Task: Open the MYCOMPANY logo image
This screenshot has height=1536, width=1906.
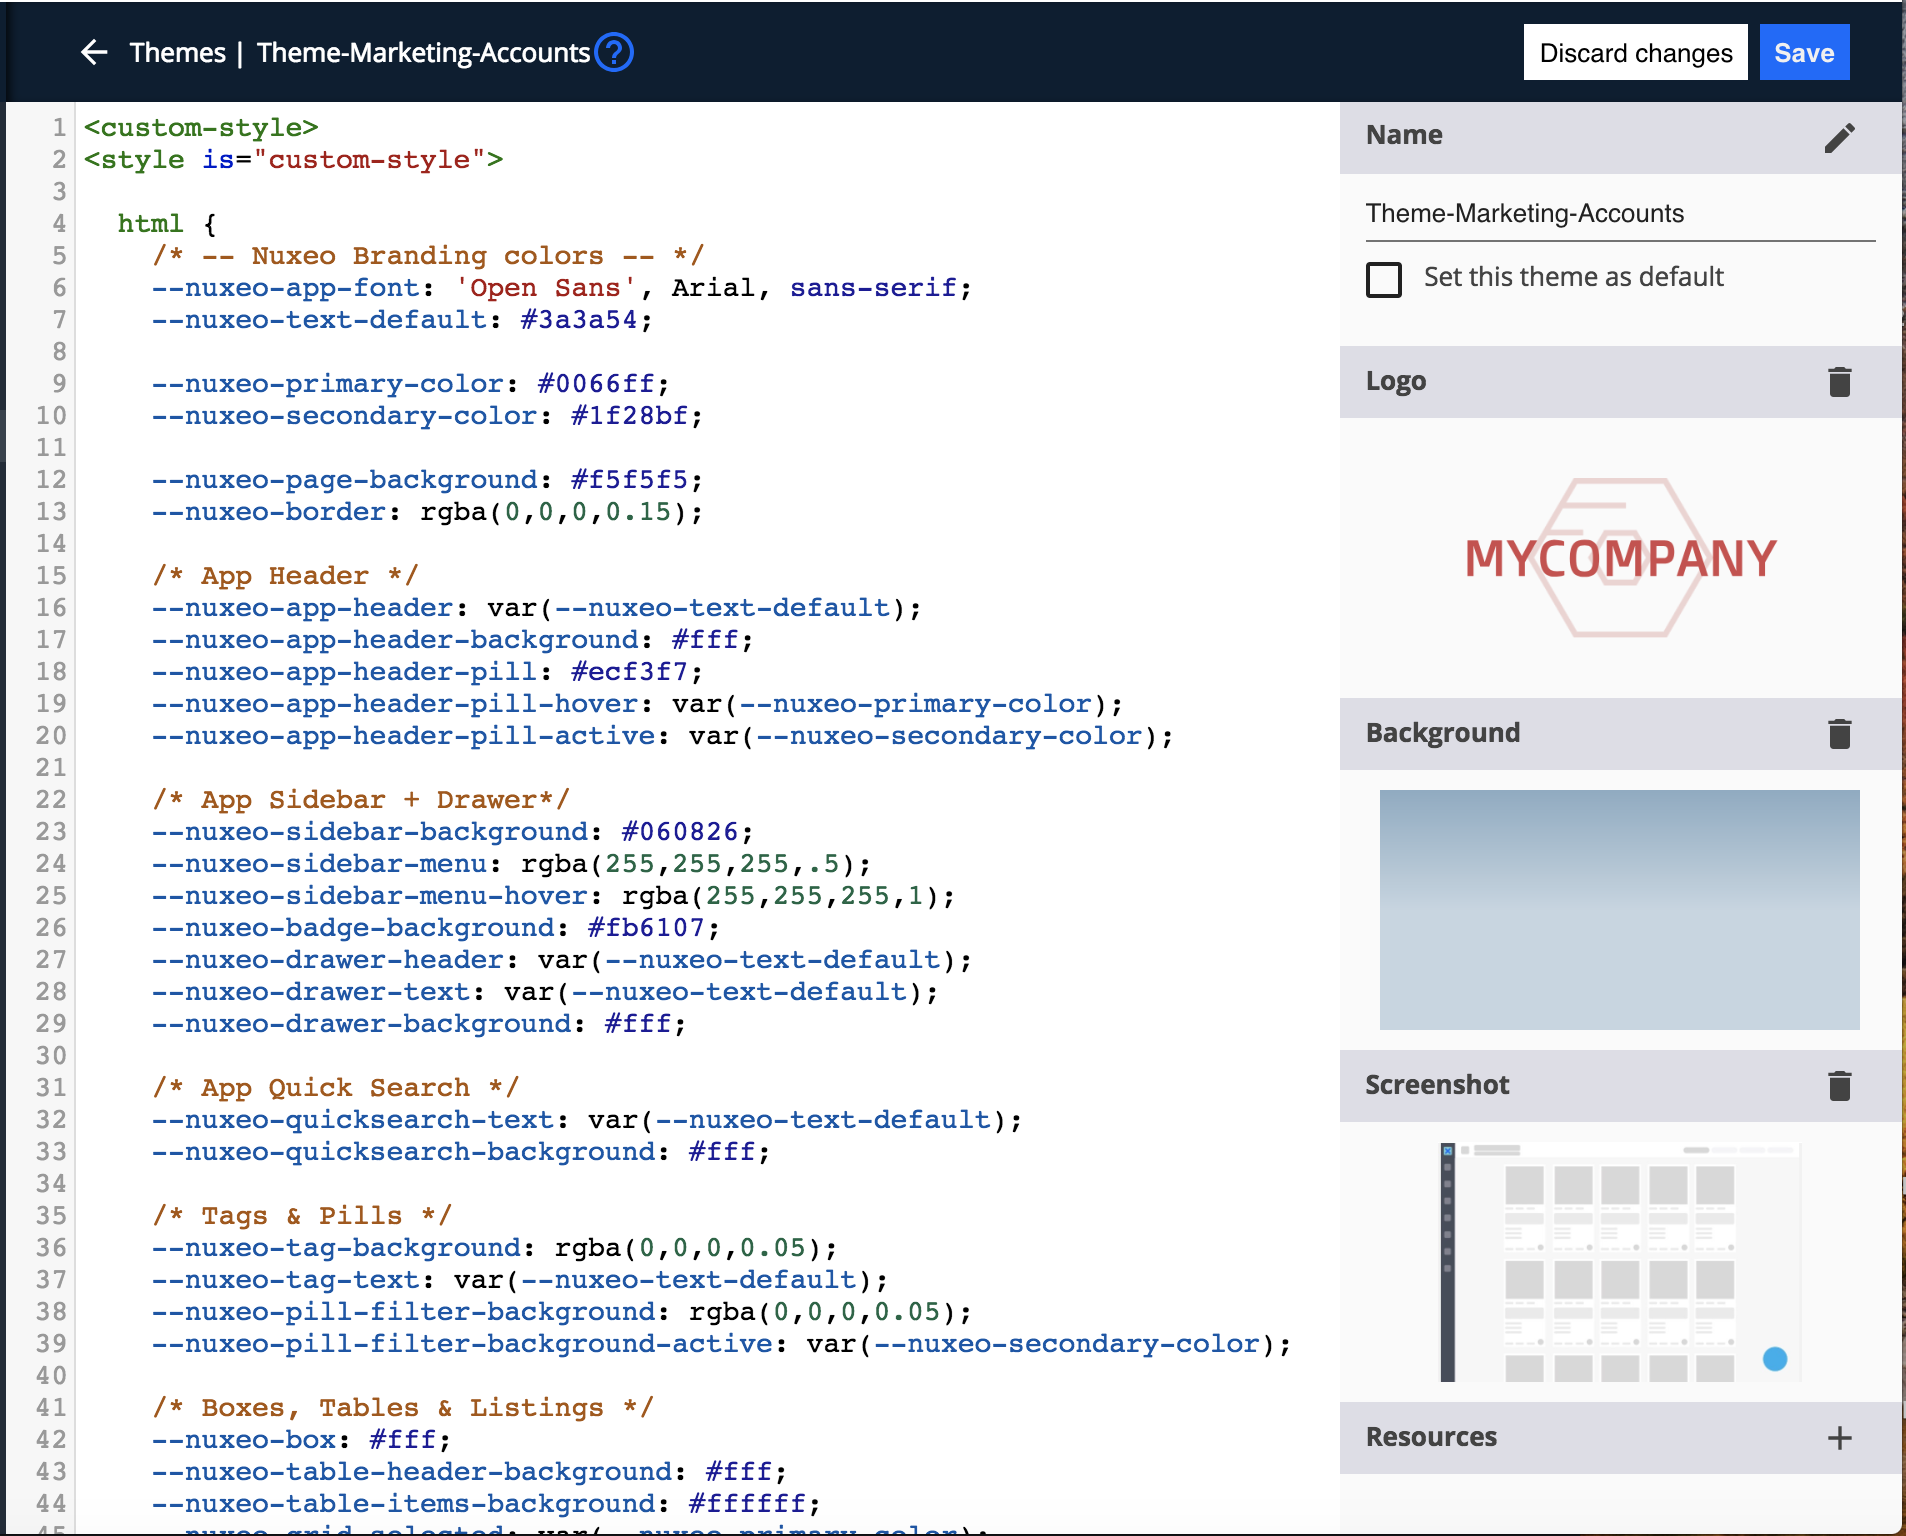Action: (1620, 557)
